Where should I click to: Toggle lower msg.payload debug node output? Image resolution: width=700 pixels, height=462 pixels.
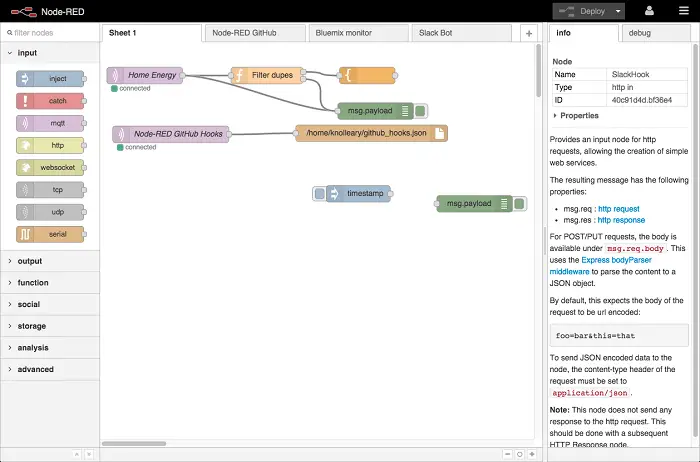pos(519,204)
